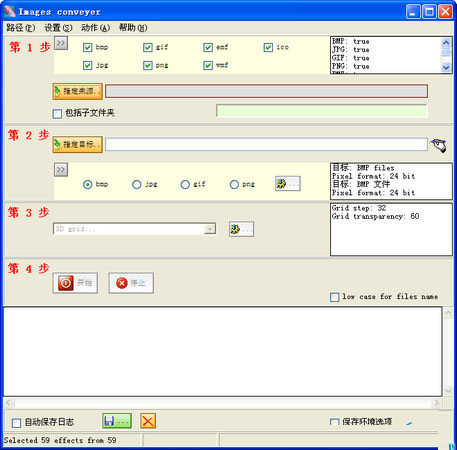457x450 pixels.
Task: Select the bmp target format radio button
Action: pyautogui.click(x=88, y=184)
